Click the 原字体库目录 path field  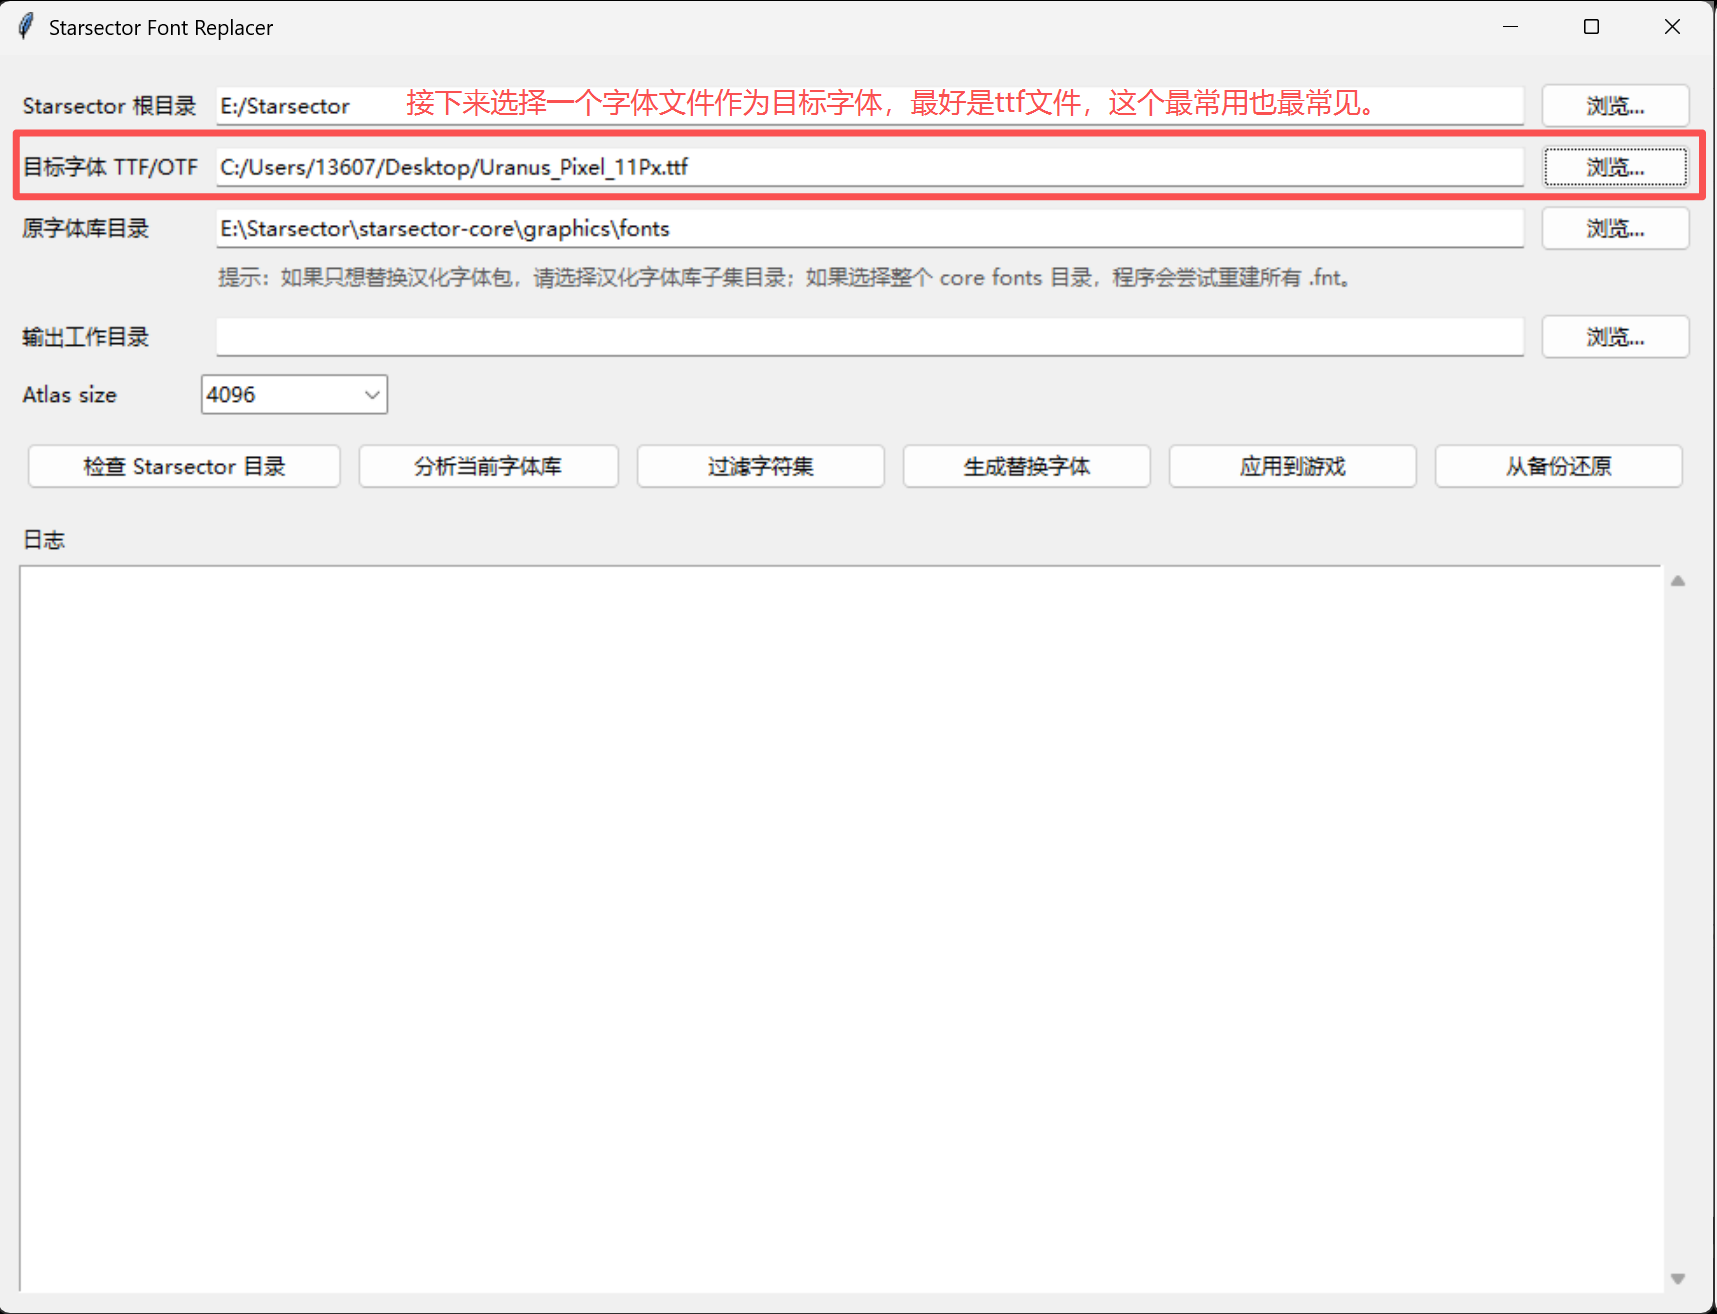870,228
